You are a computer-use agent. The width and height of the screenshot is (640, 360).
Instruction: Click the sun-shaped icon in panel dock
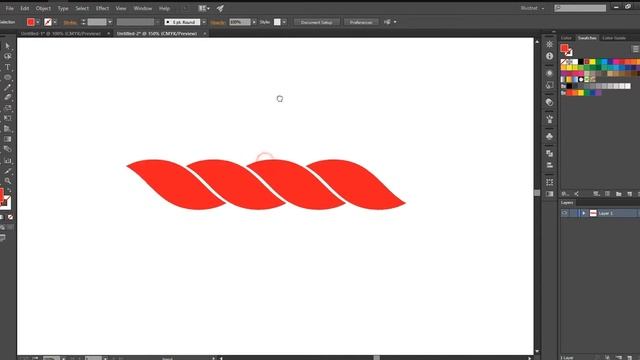(x=549, y=44)
